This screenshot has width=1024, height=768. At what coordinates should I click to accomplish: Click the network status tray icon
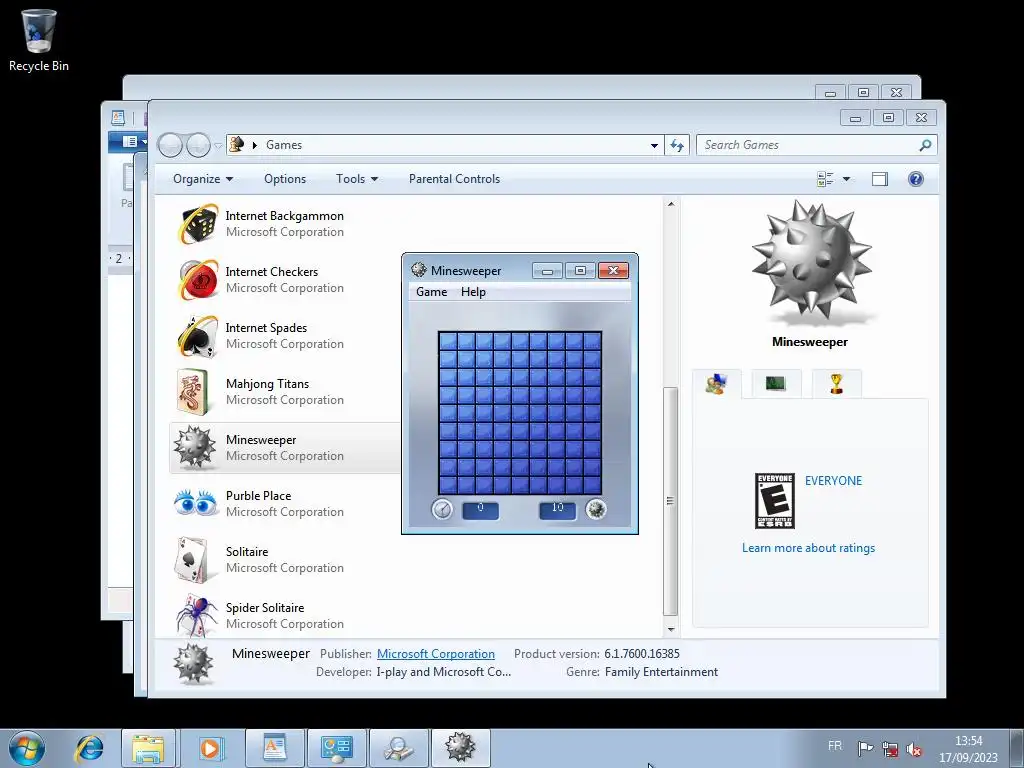[x=890, y=748]
